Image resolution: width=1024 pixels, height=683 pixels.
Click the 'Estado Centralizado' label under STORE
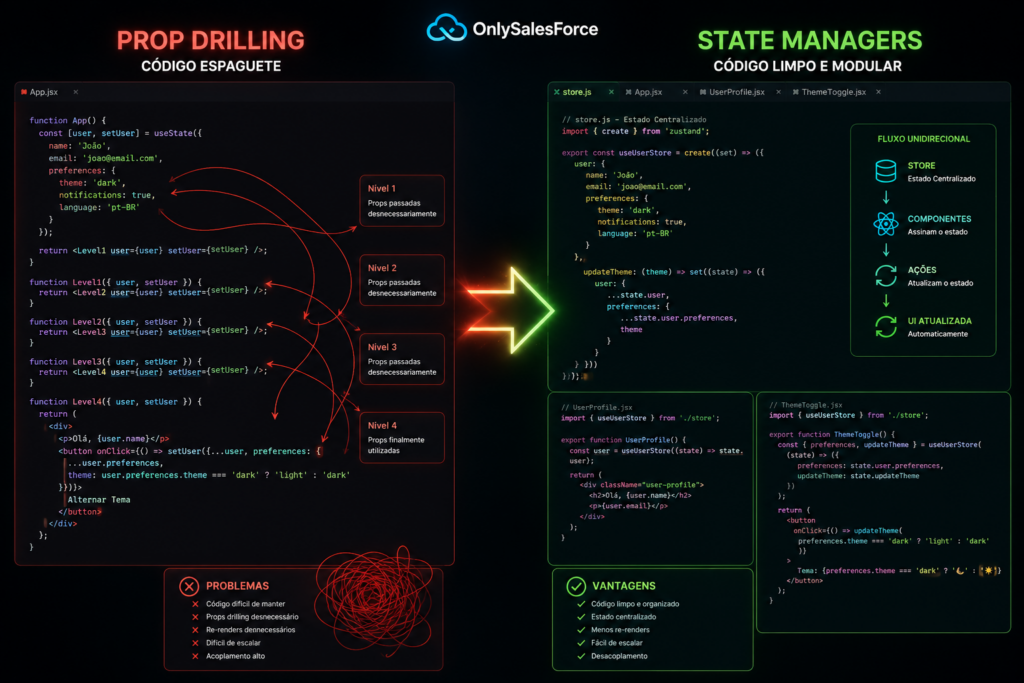point(941,179)
